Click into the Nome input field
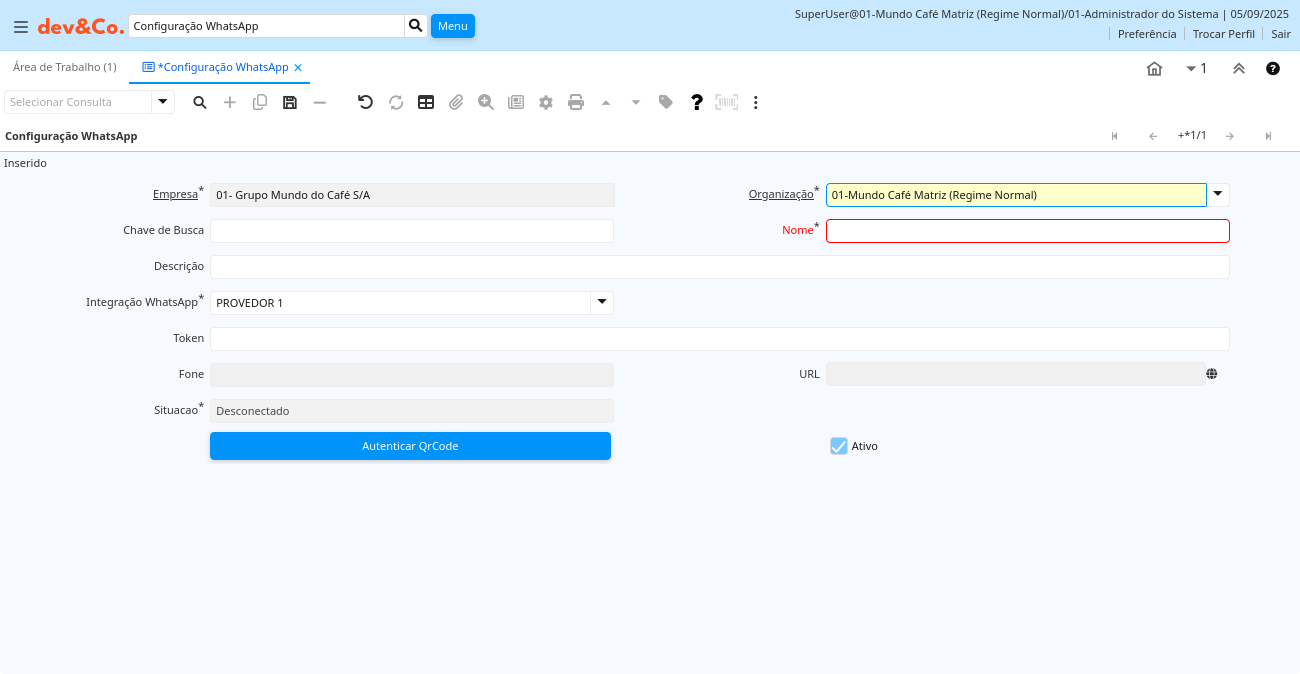This screenshot has height=674, width=1300. click(x=1027, y=231)
